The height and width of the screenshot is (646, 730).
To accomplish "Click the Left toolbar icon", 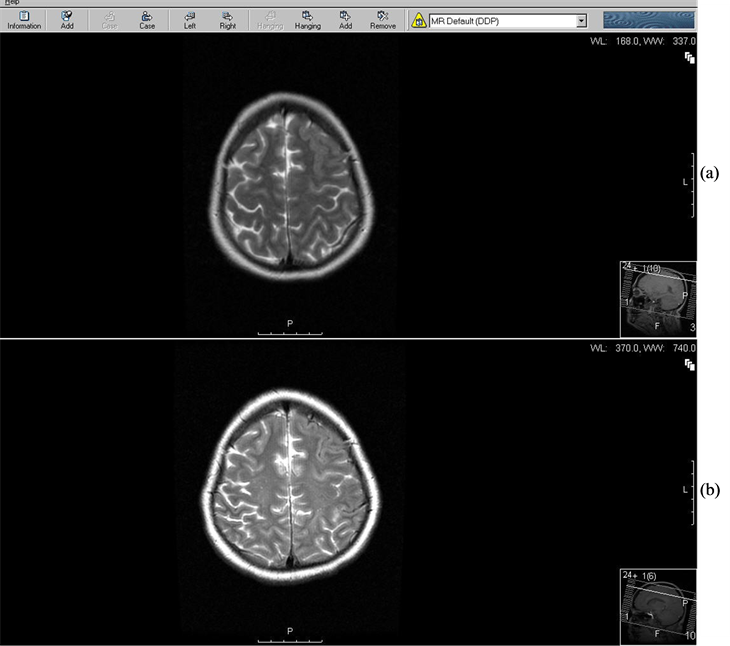I will click(189, 19).
